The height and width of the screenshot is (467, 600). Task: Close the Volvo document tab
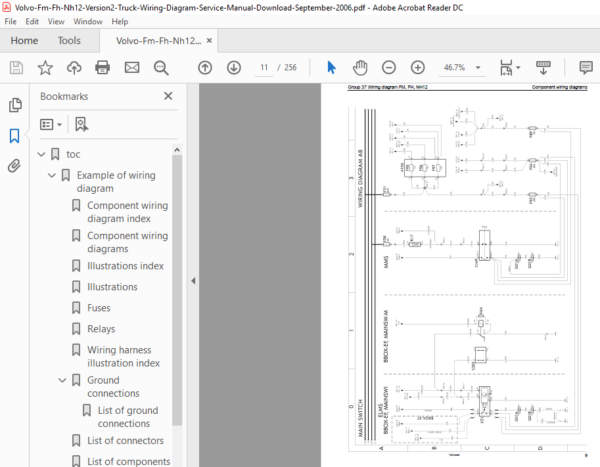209,41
